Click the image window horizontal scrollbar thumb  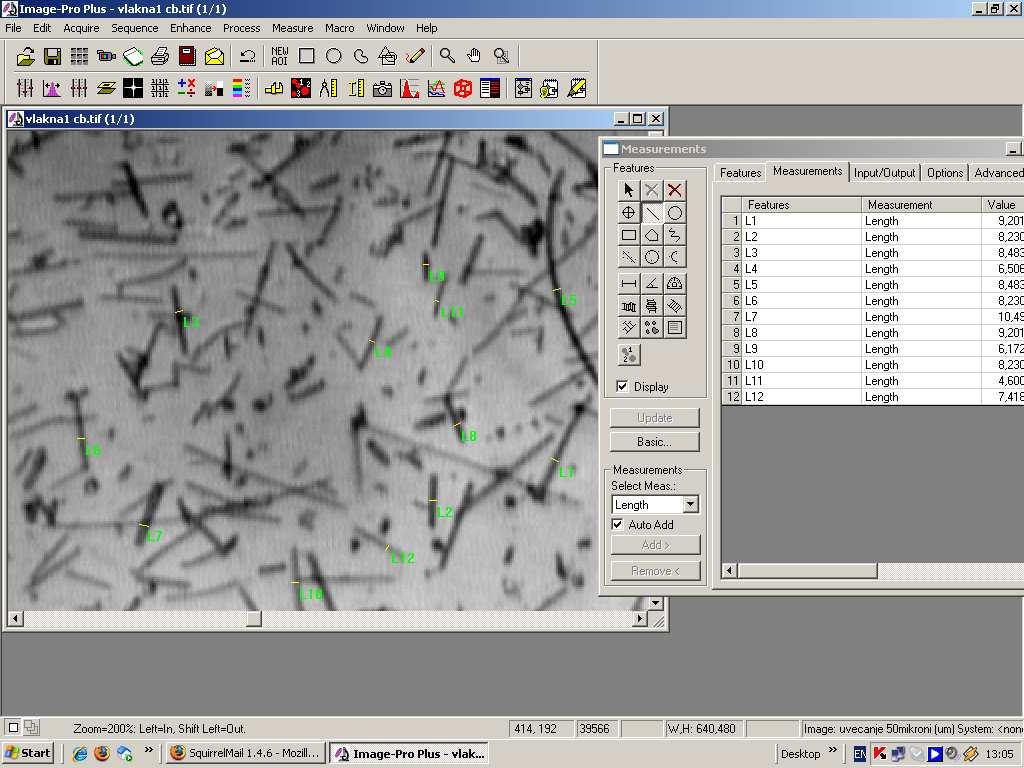[254, 618]
